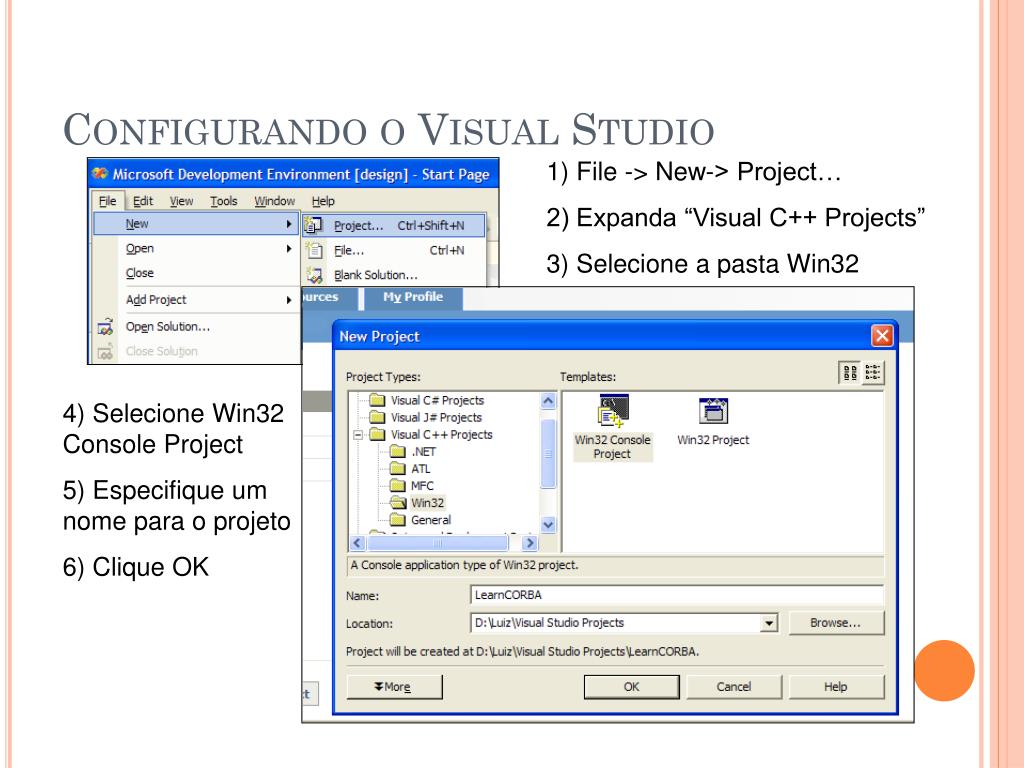Click the .NET folder icon
The height and width of the screenshot is (768, 1024).
pyautogui.click(x=397, y=451)
